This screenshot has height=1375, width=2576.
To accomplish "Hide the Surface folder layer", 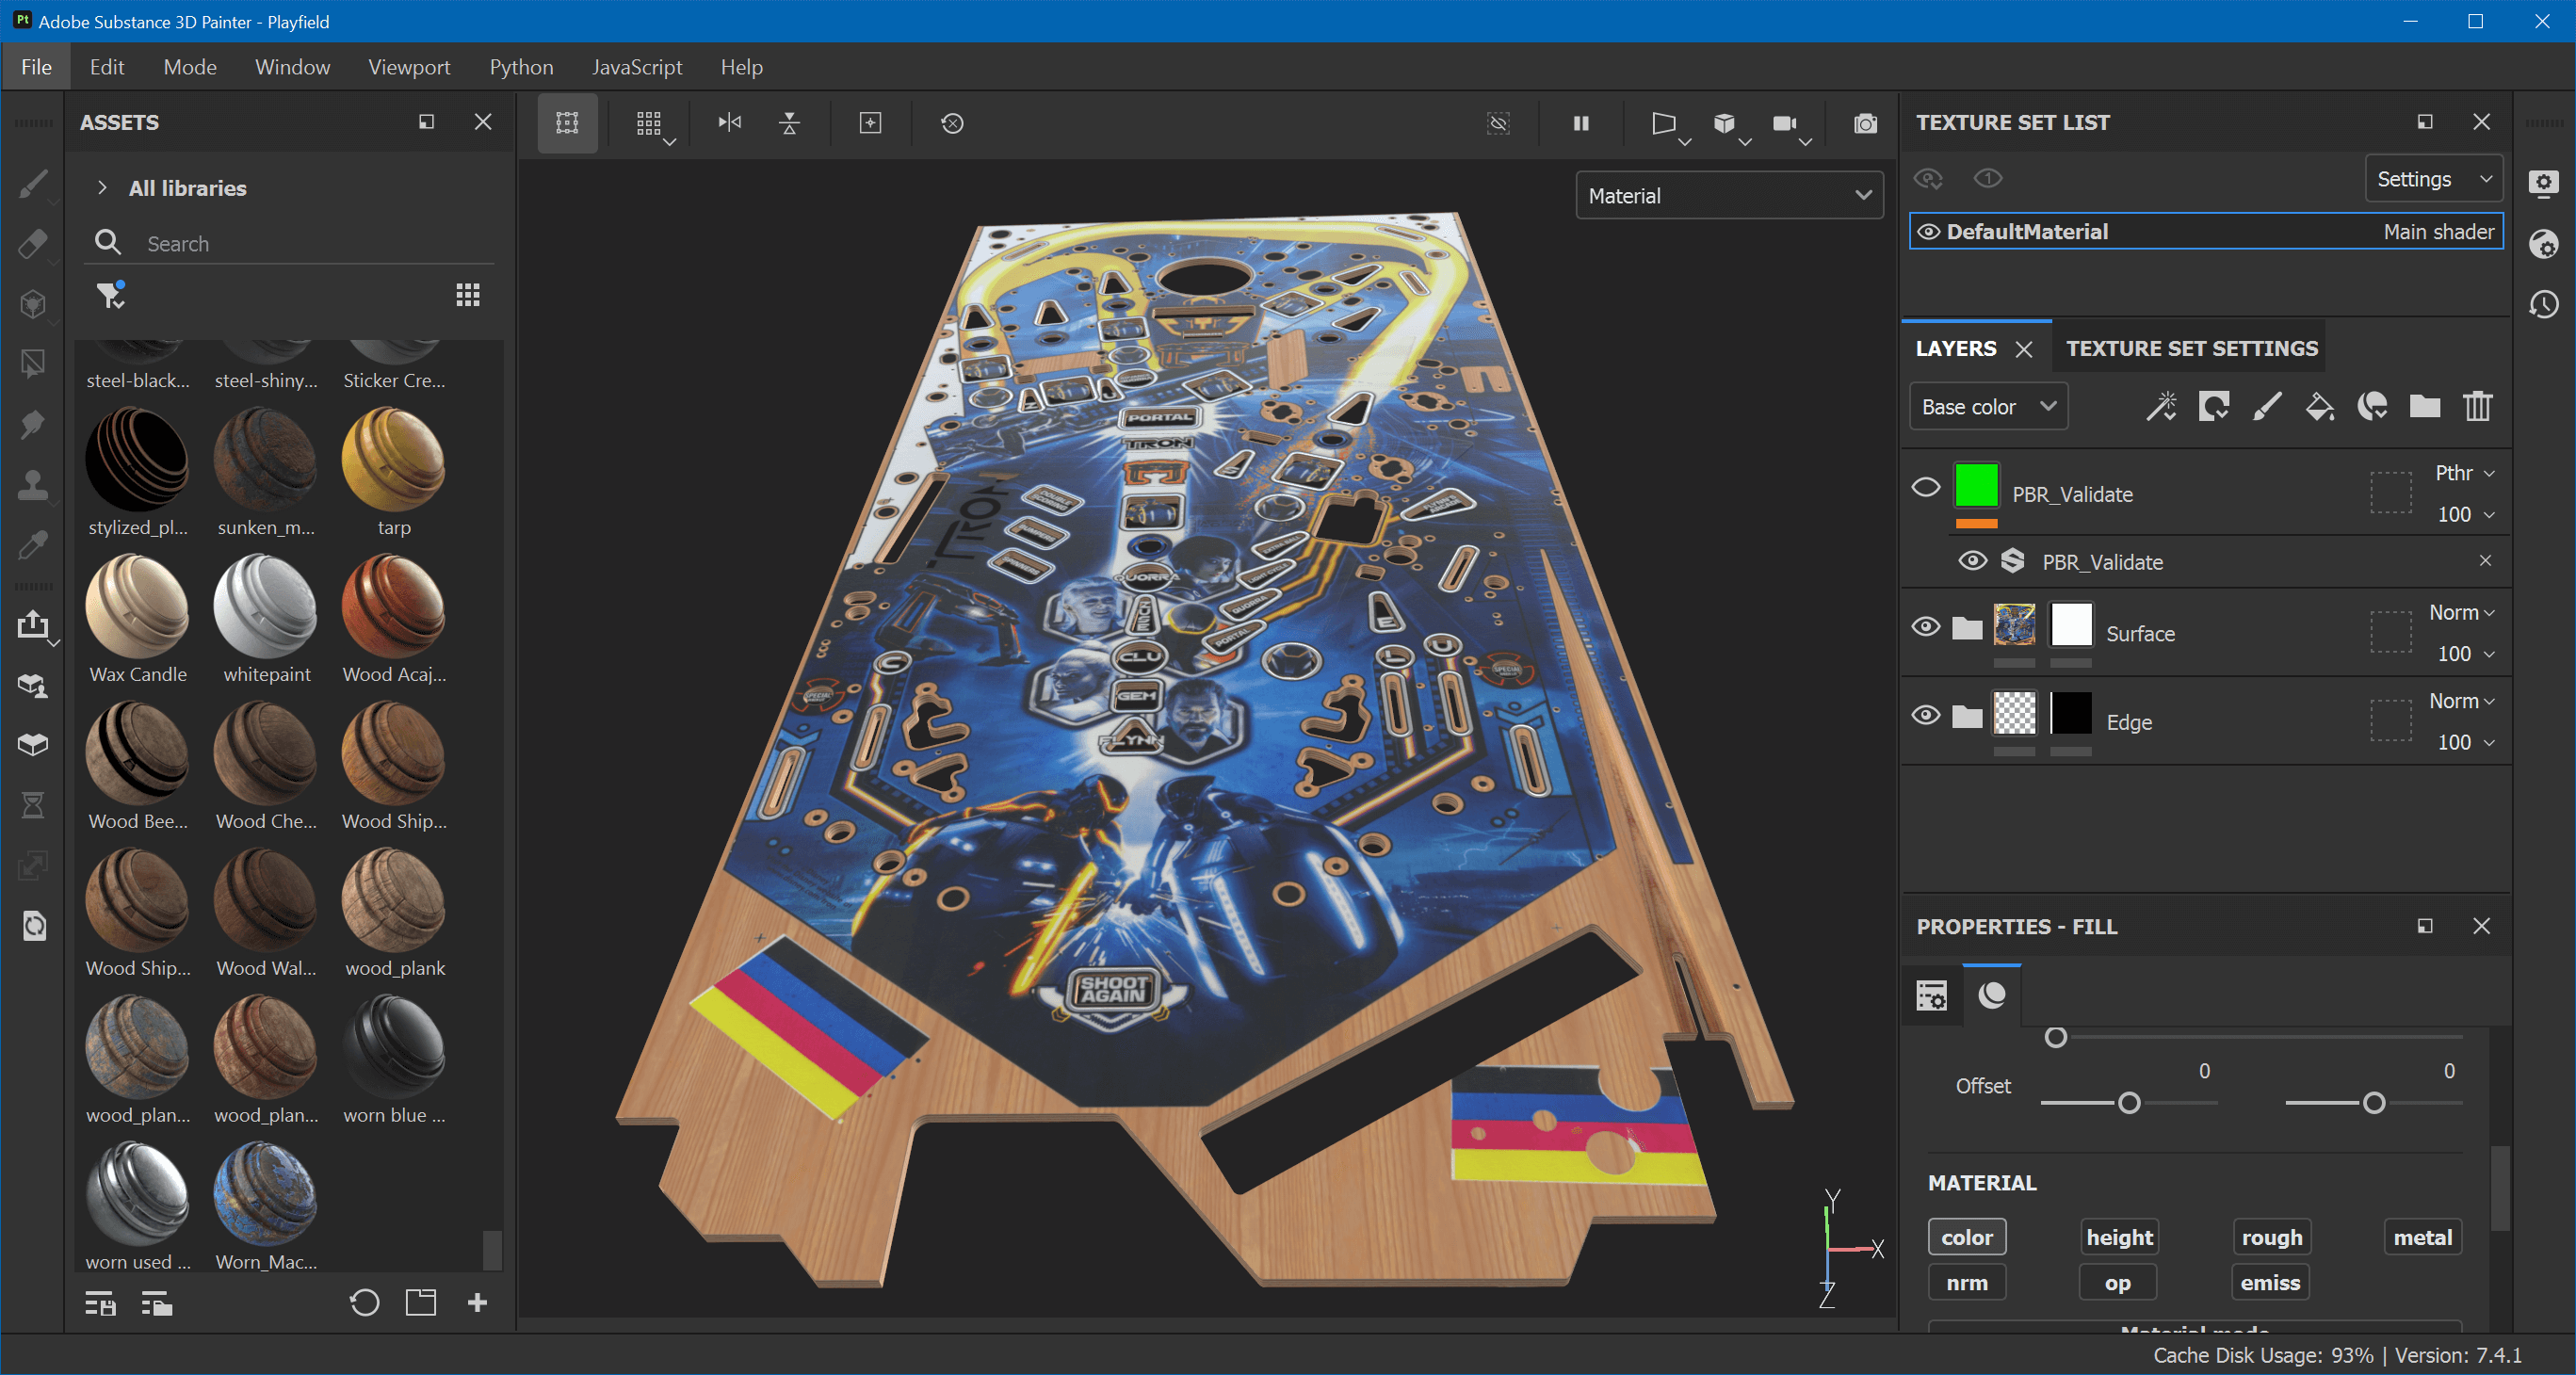I will tap(1926, 627).
